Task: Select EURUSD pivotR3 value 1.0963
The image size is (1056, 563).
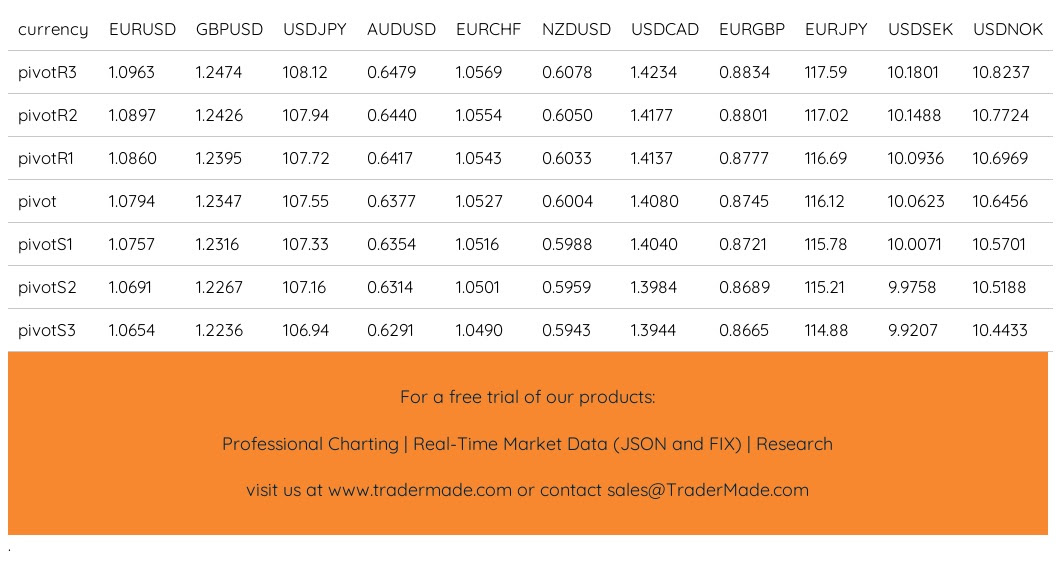Action: click(x=132, y=72)
